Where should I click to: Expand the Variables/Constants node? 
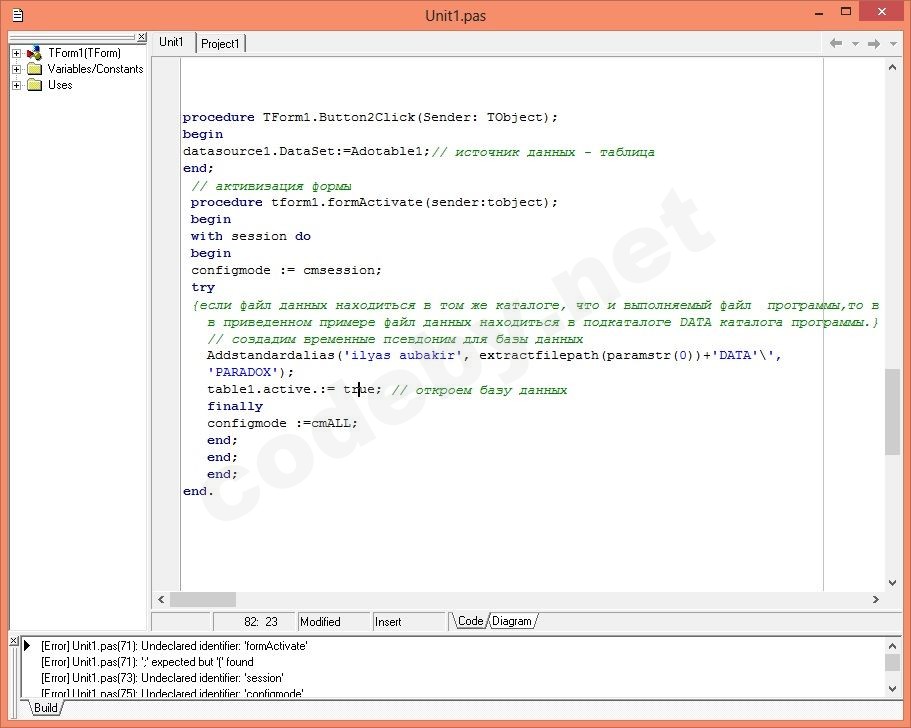click(x=17, y=69)
